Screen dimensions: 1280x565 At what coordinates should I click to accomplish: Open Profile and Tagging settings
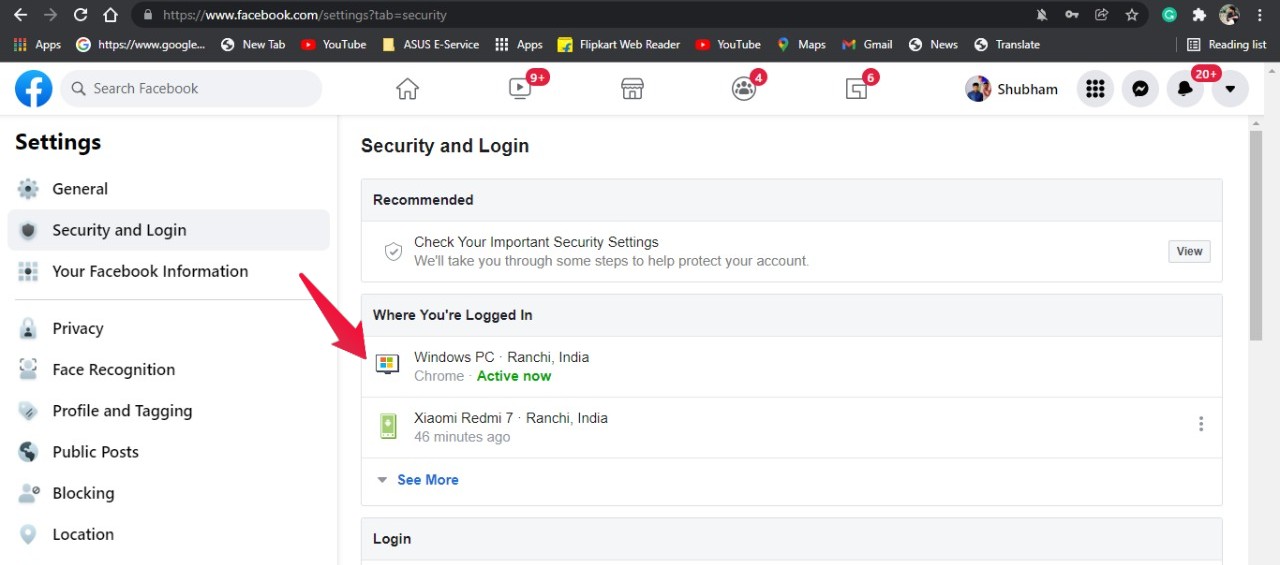tap(168, 410)
